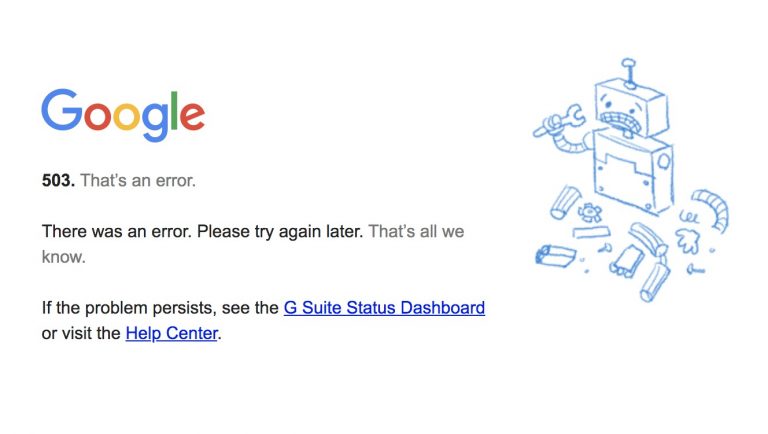Open the G Suite Status Dashboard link
Viewport: 768px width, 434px height.
[x=384, y=308]
